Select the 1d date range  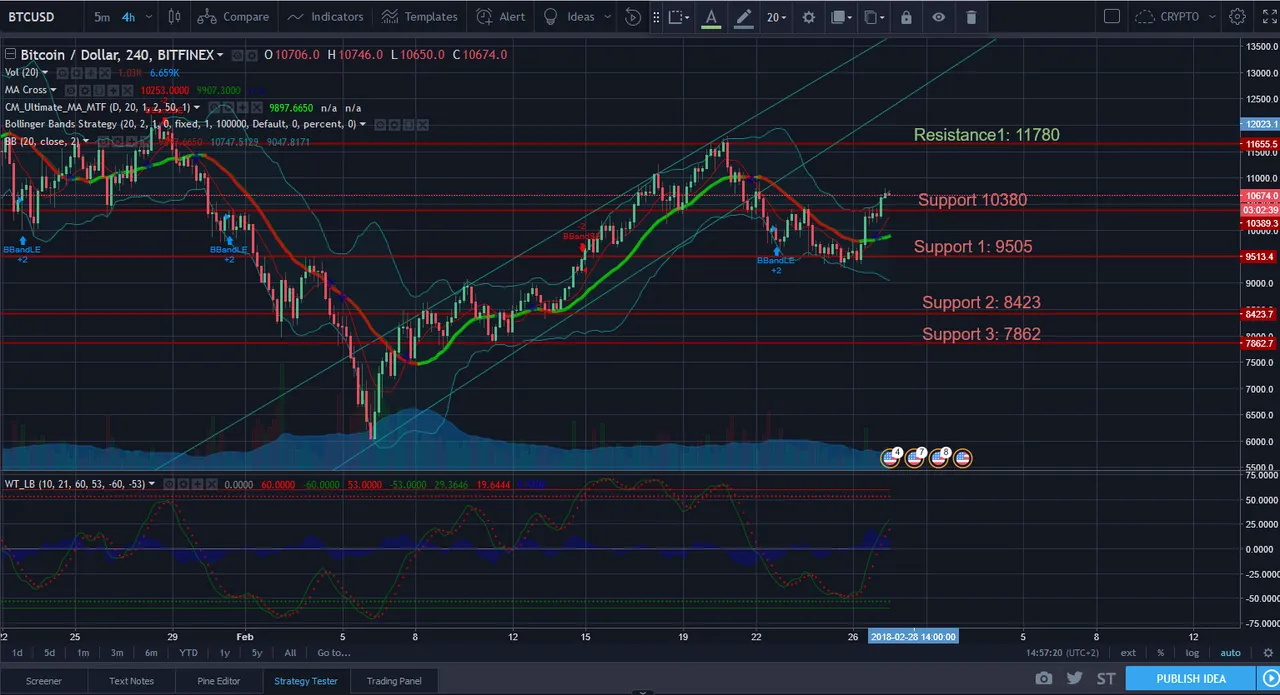tap(18, 653)
